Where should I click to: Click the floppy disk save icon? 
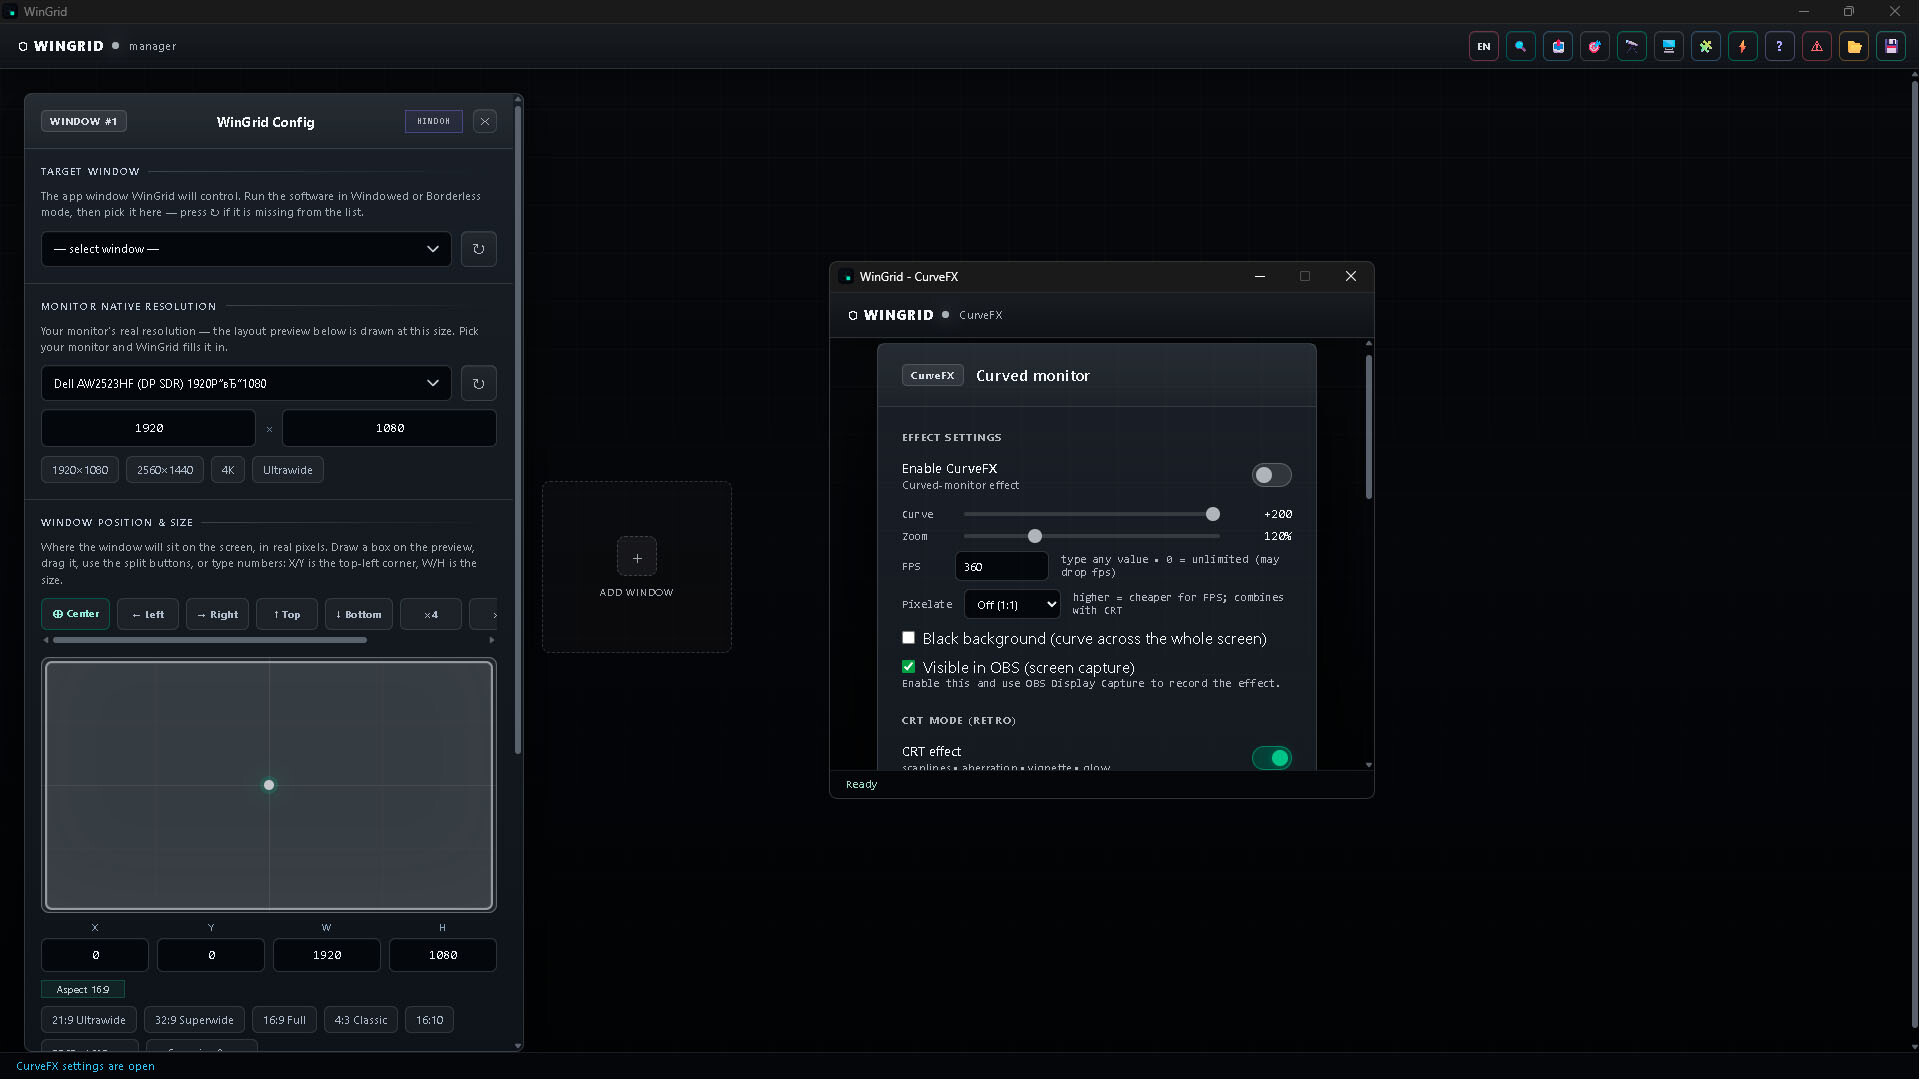tap(1891, 46)
